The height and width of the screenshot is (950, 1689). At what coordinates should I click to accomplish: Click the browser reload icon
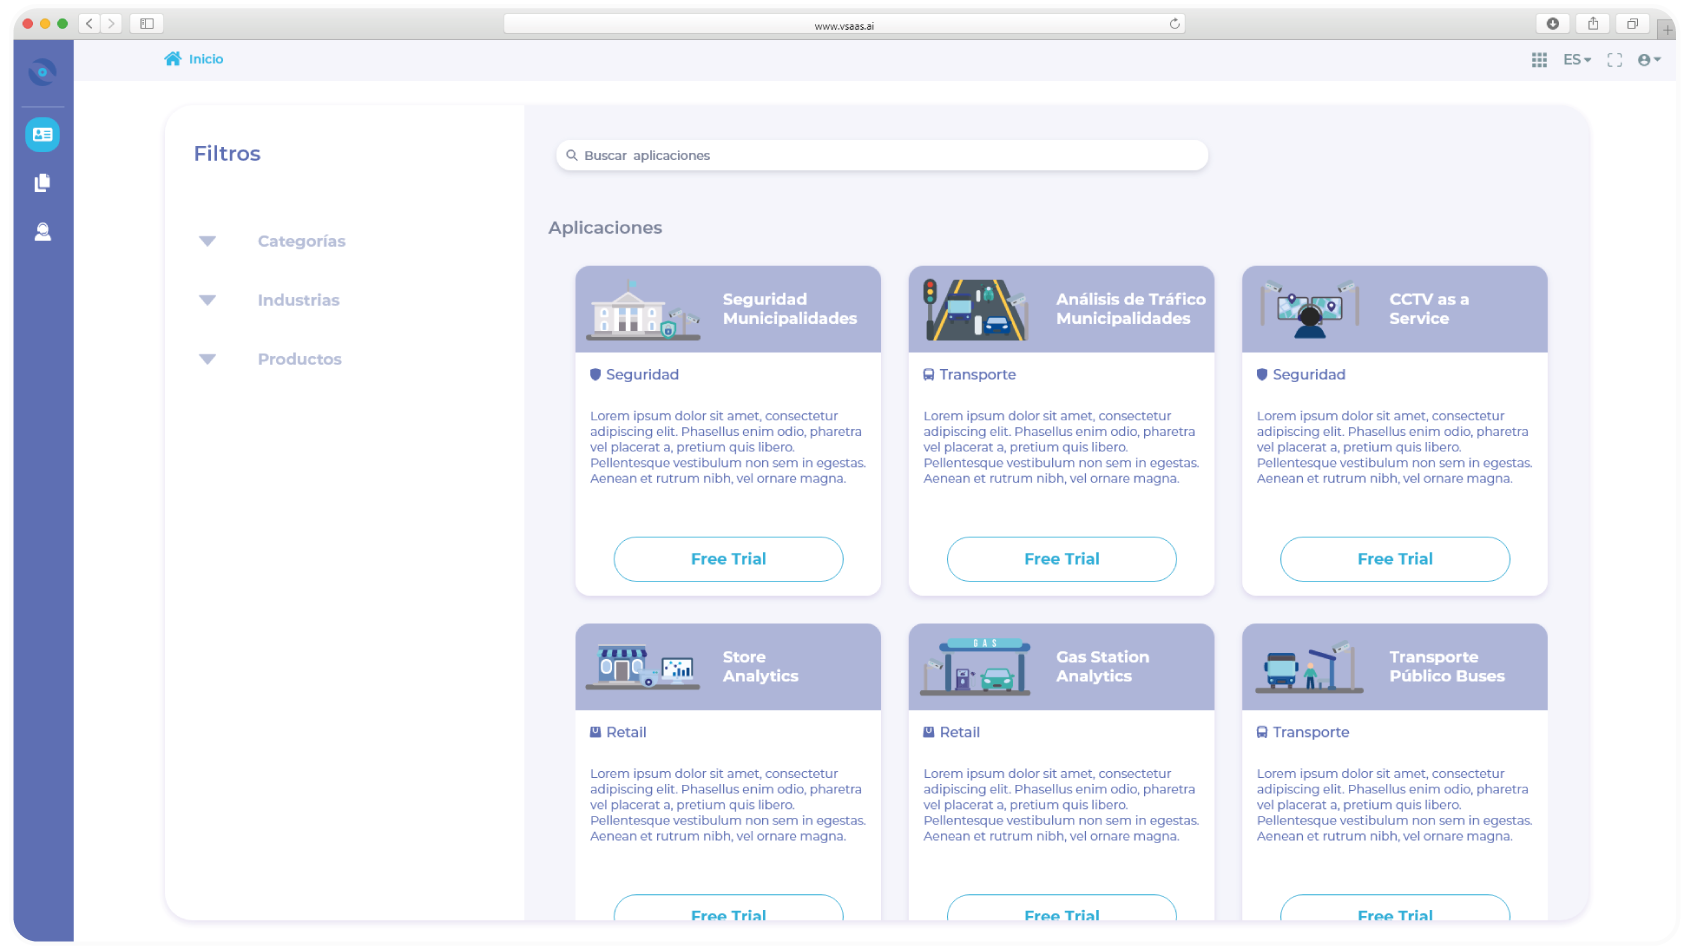point(1174,24)
